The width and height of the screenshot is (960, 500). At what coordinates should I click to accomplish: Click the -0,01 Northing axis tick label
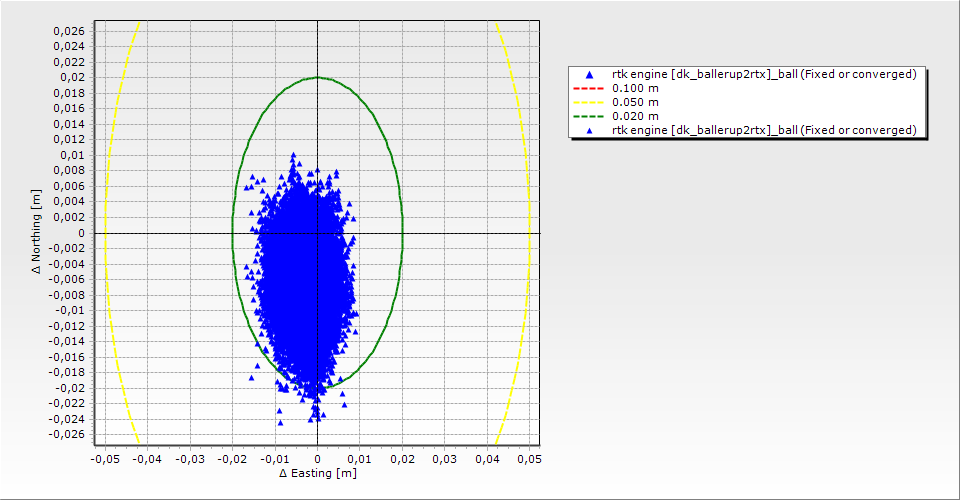tap(70, 310)
